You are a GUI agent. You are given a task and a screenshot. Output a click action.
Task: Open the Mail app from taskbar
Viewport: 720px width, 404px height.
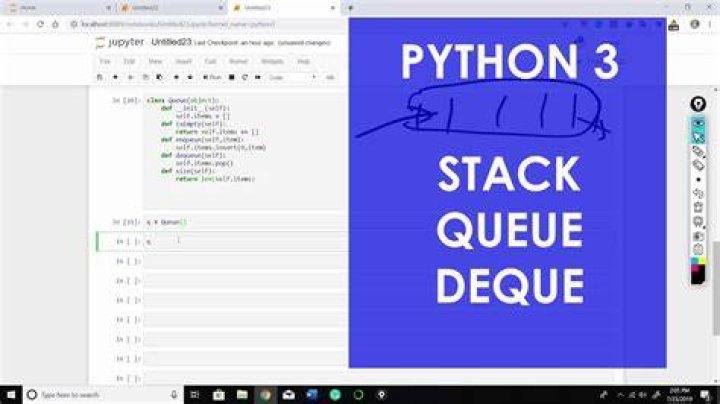[x=288, y=395]
